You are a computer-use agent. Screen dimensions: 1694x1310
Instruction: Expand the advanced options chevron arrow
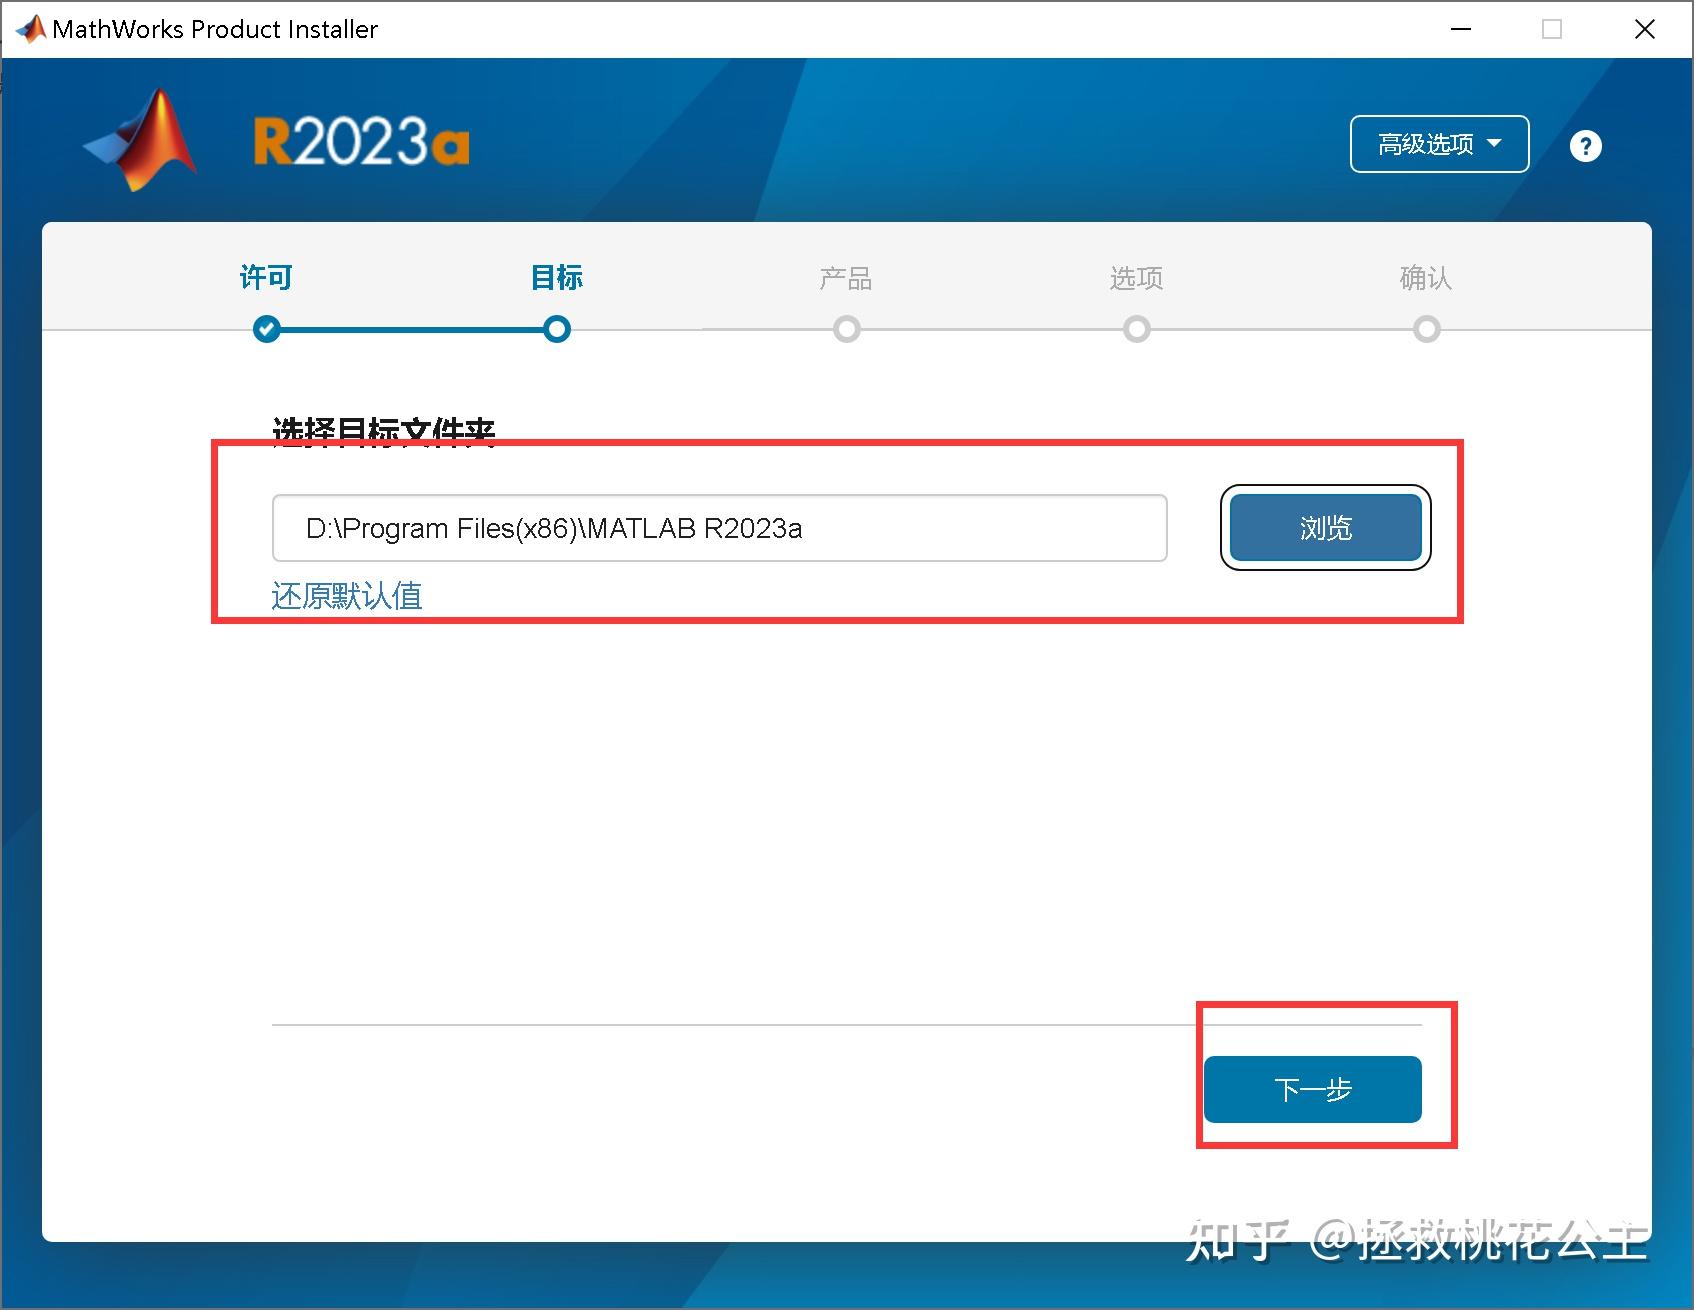click(1495, 143)
